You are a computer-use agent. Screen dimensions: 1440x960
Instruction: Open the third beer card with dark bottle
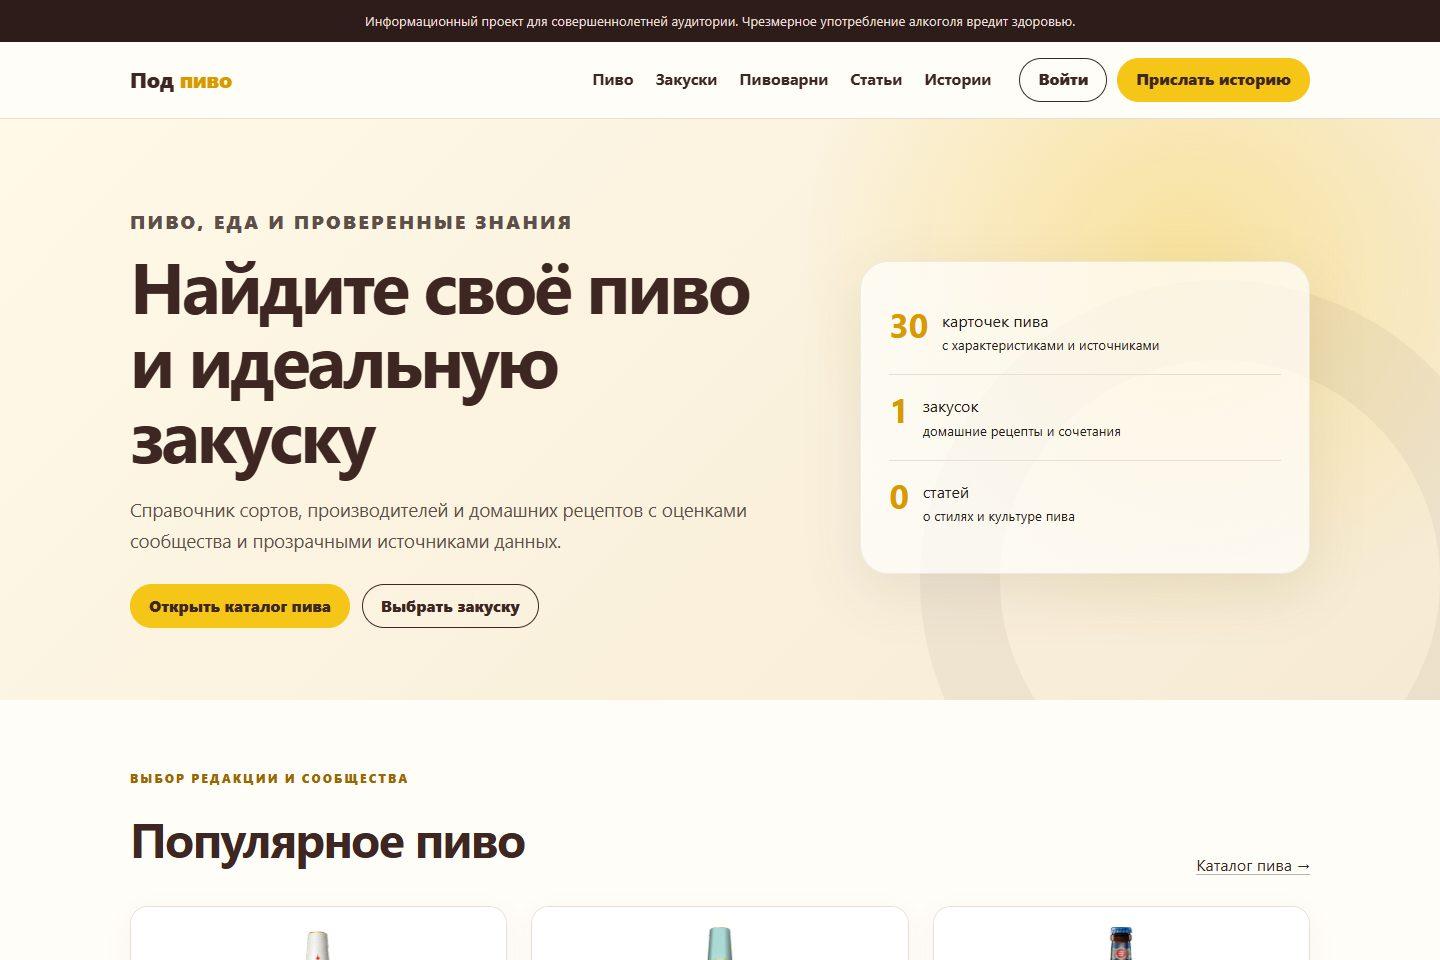click(1121, 934)
